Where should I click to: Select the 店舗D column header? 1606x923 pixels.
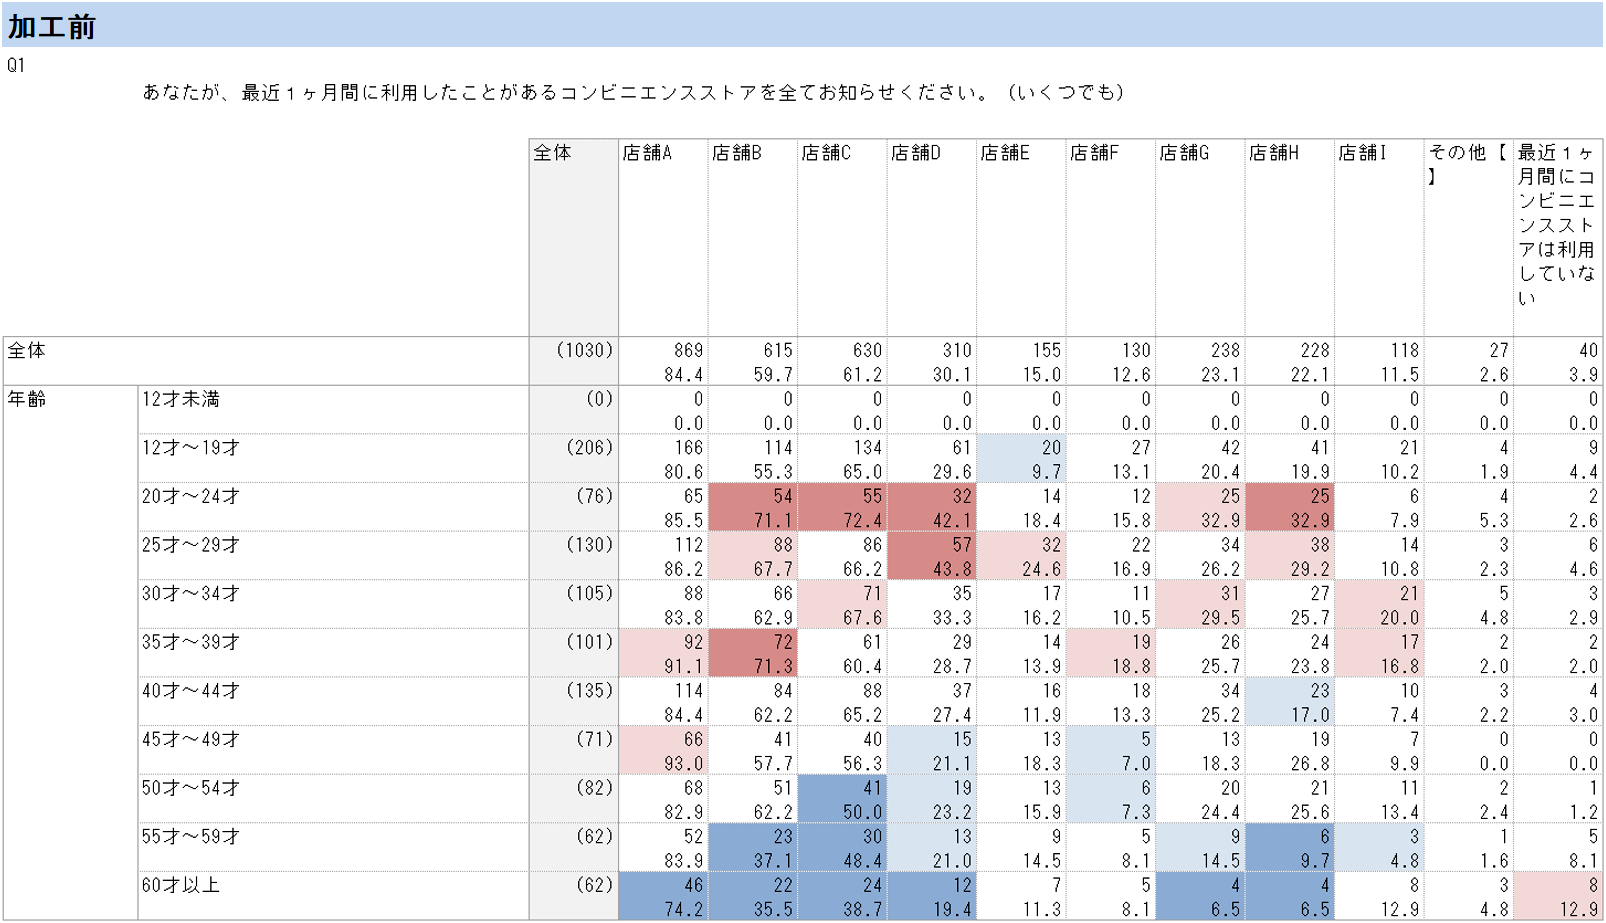[932, 237]
